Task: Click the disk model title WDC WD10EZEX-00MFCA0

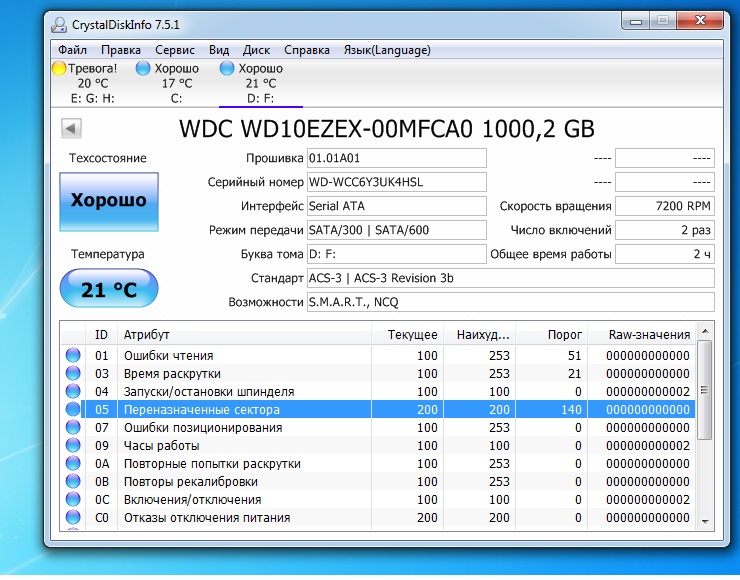Action: pos(326,128)
